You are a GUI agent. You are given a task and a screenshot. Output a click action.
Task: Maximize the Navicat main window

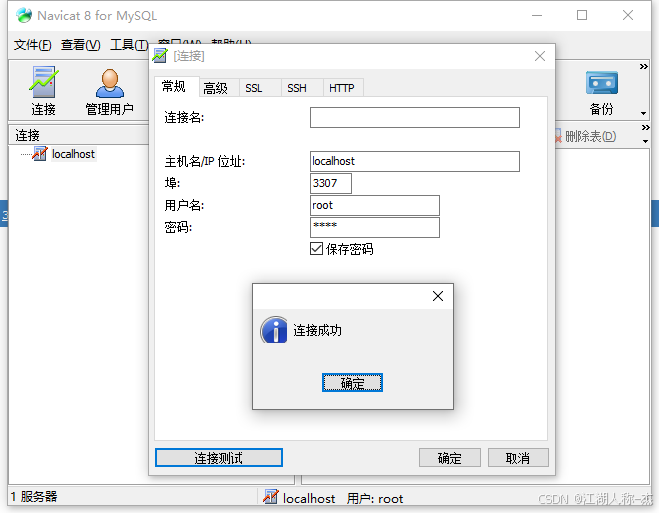click(582, 16)
